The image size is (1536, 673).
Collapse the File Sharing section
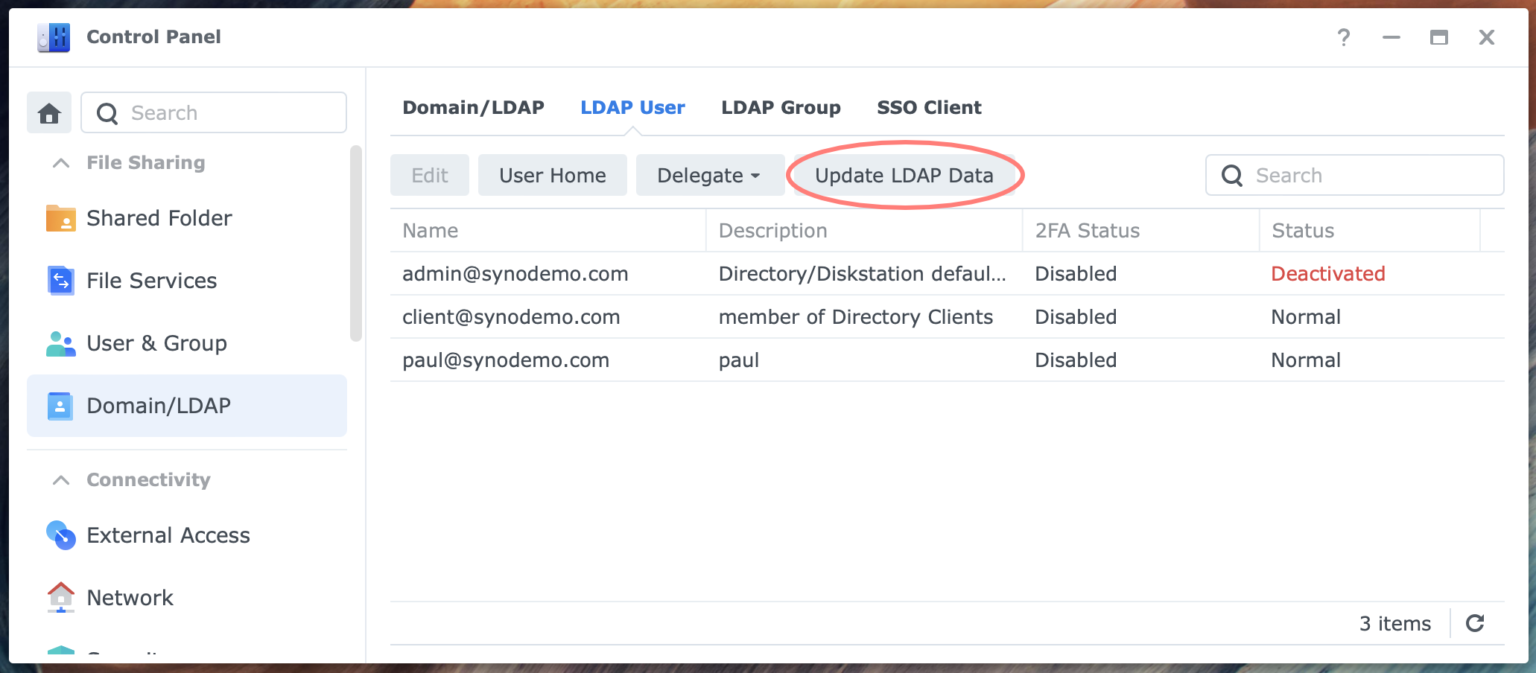click(x=59, y=162)
